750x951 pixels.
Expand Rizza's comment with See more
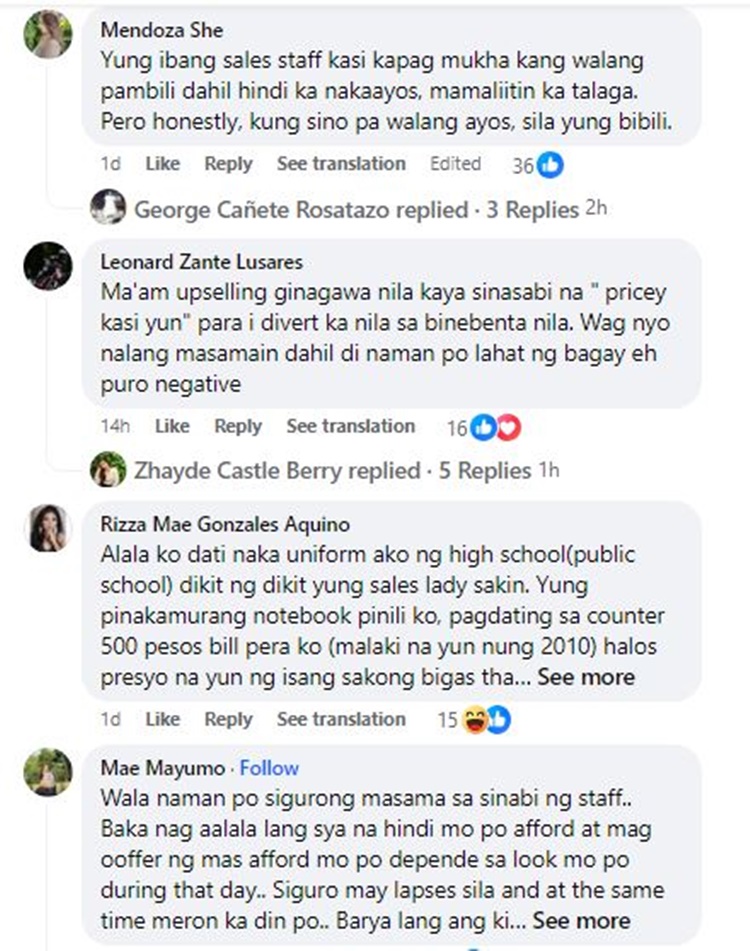tap(586, 677)
